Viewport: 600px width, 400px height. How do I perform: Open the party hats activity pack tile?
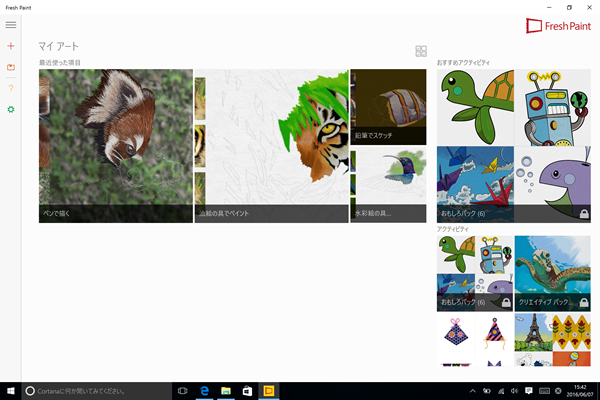(475, 338)
